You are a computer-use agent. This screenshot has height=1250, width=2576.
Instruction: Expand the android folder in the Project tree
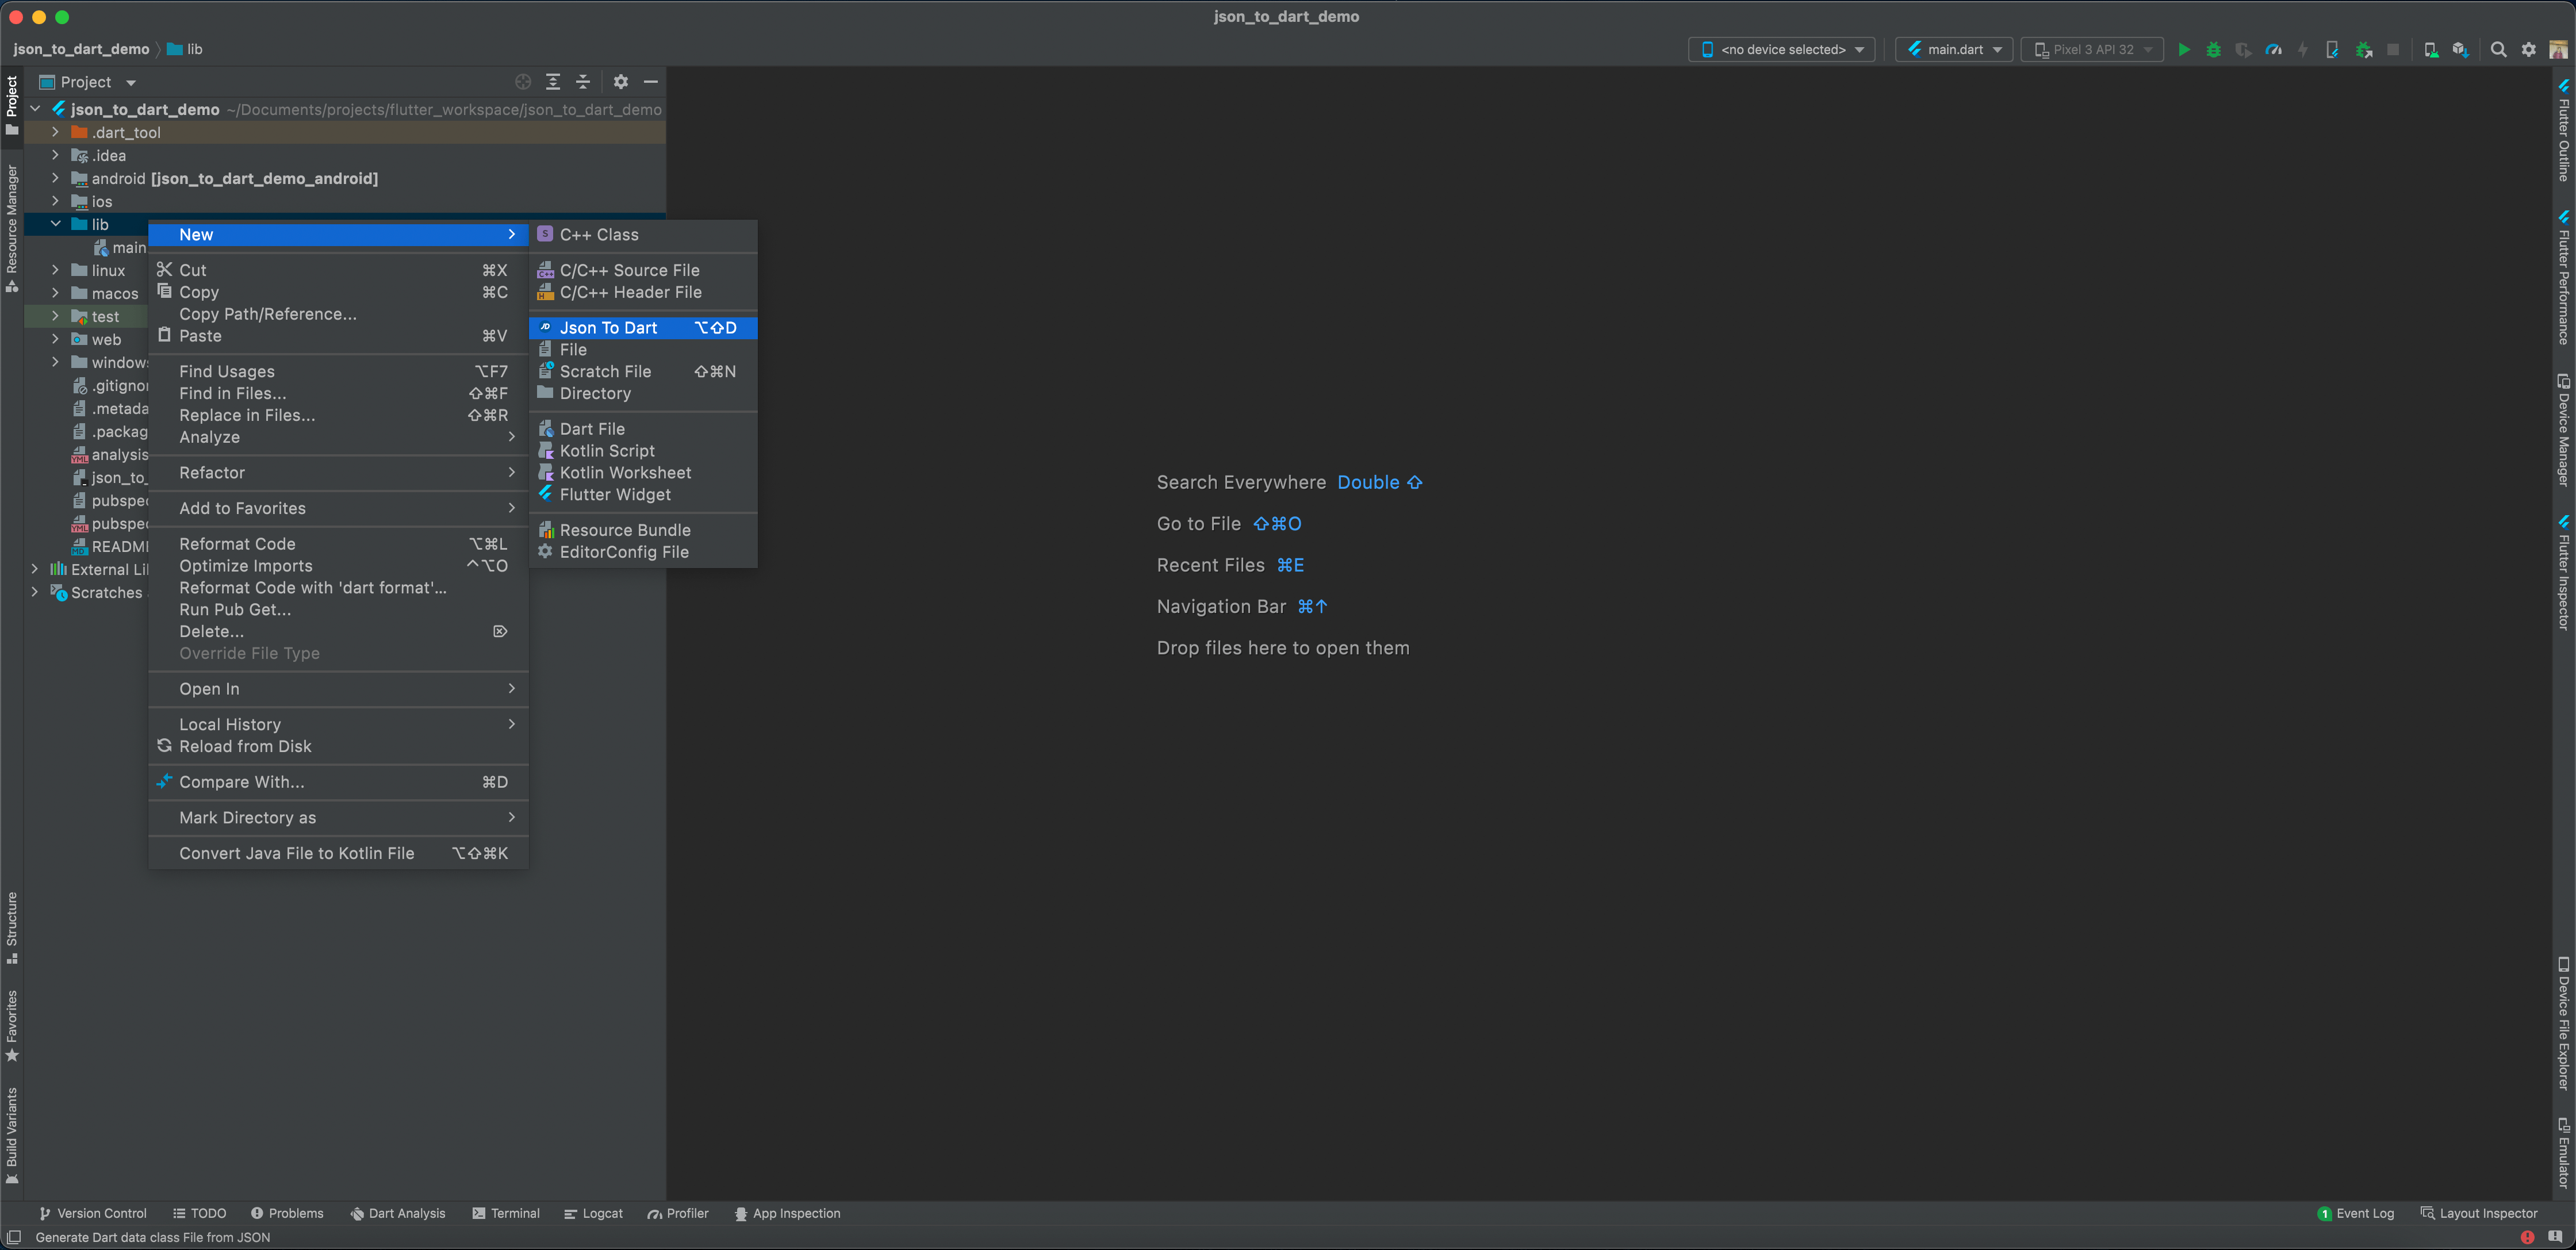pyautogui.click(x=55, y=178)
